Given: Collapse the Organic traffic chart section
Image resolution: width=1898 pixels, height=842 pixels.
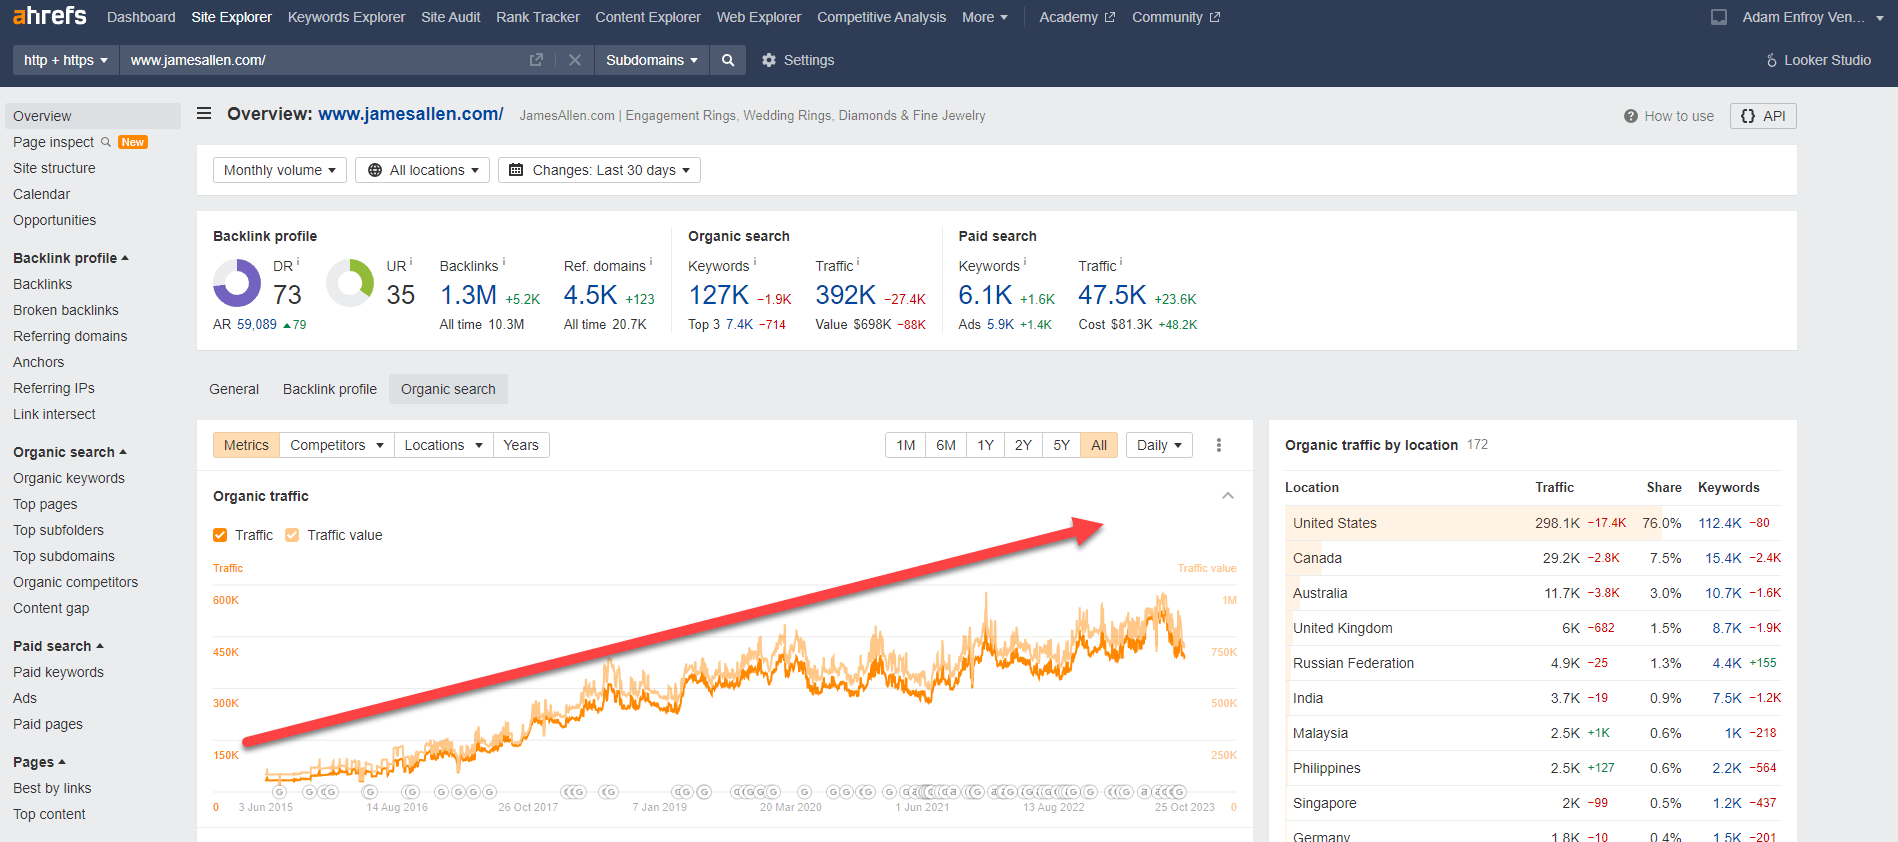Looking at the screenshot, I should [1228, 496].
